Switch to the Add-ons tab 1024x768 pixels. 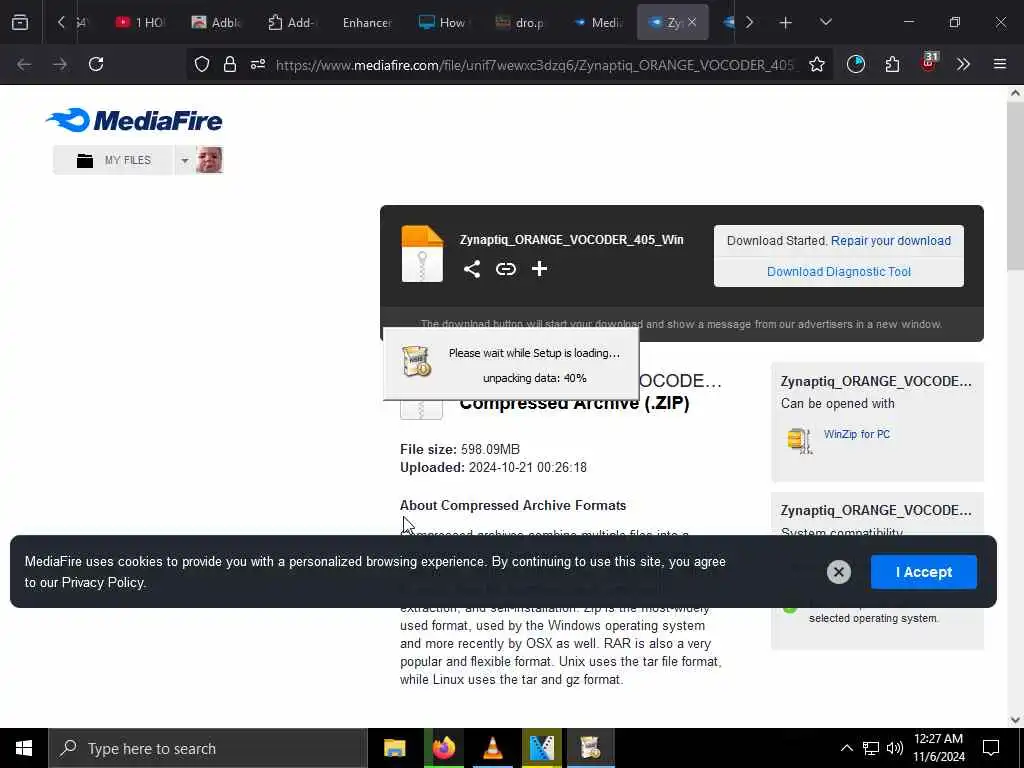291,23
